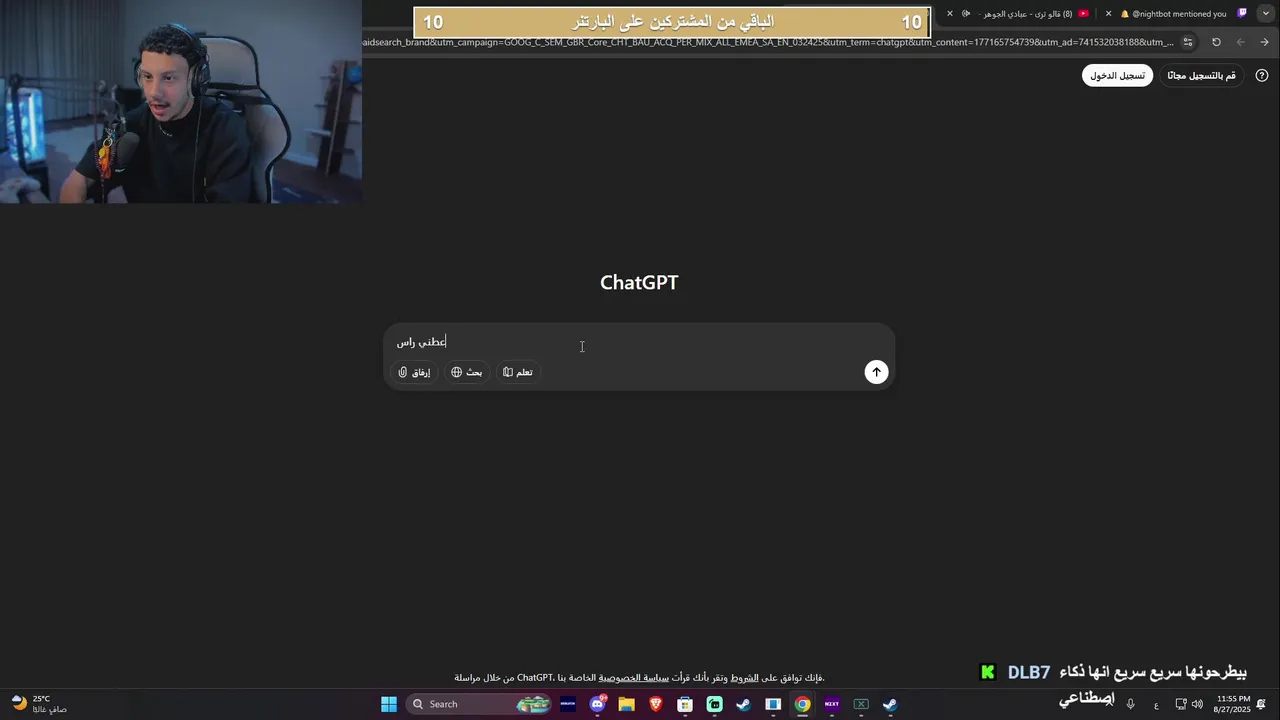Click the media playing icon on YouTube tab
1280x720 pixels.
966,14
